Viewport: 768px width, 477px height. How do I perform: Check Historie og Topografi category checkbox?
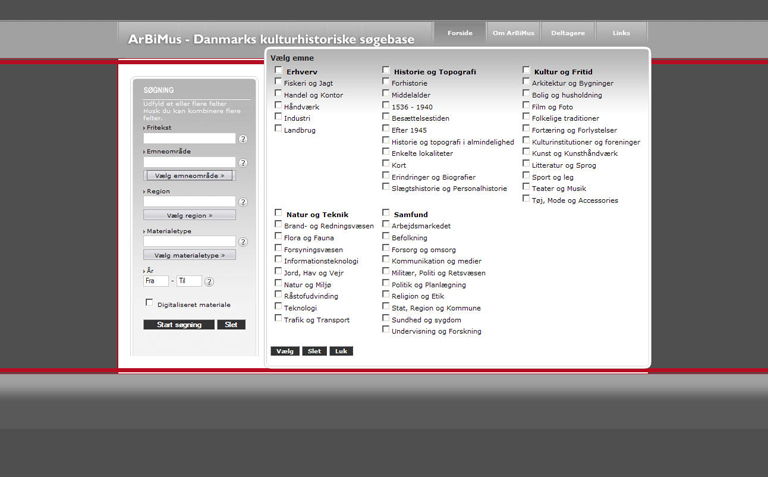coord(386,70)
